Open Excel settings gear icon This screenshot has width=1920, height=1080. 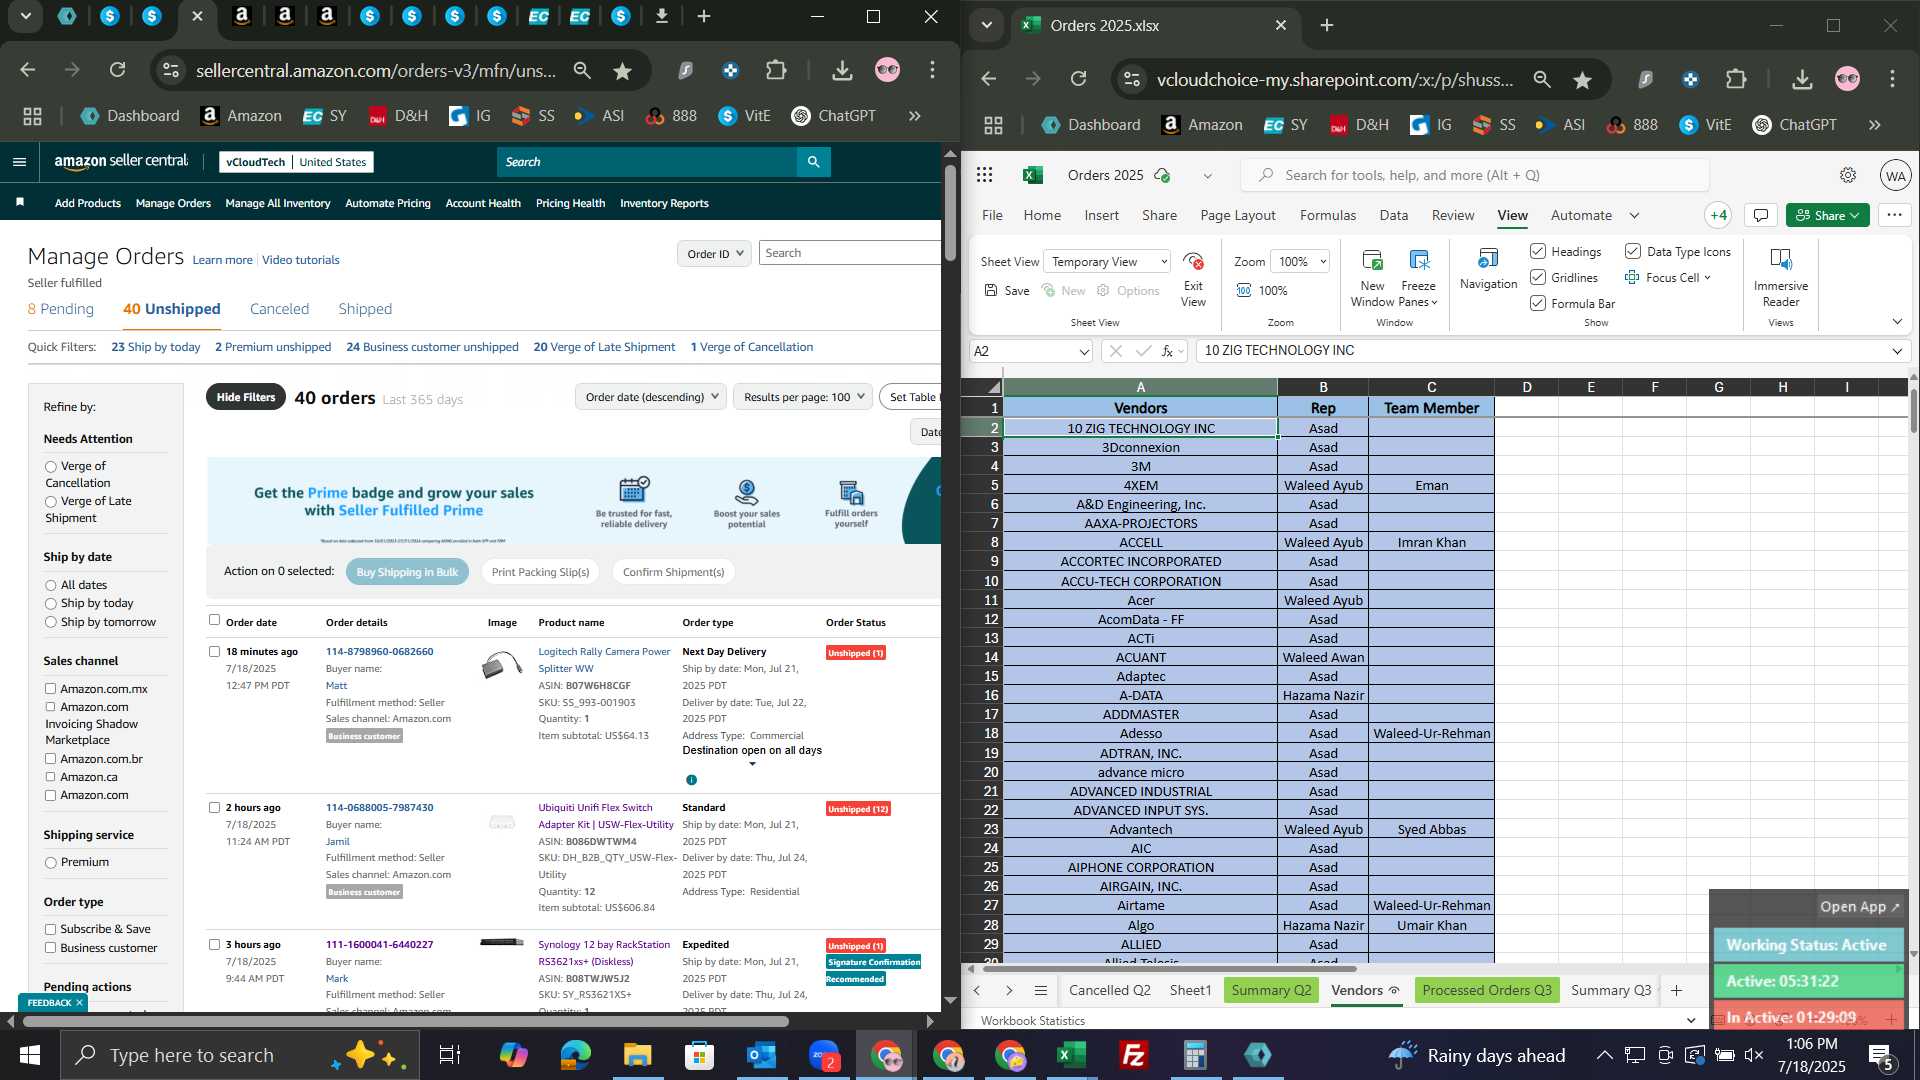click(1848, 175)
